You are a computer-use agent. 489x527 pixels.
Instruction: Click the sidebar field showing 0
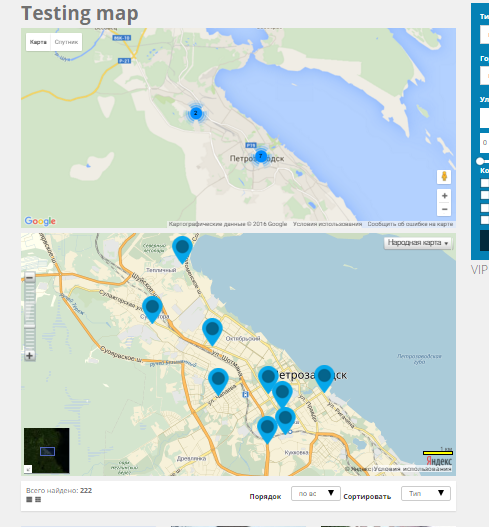(x=484, y=143)
